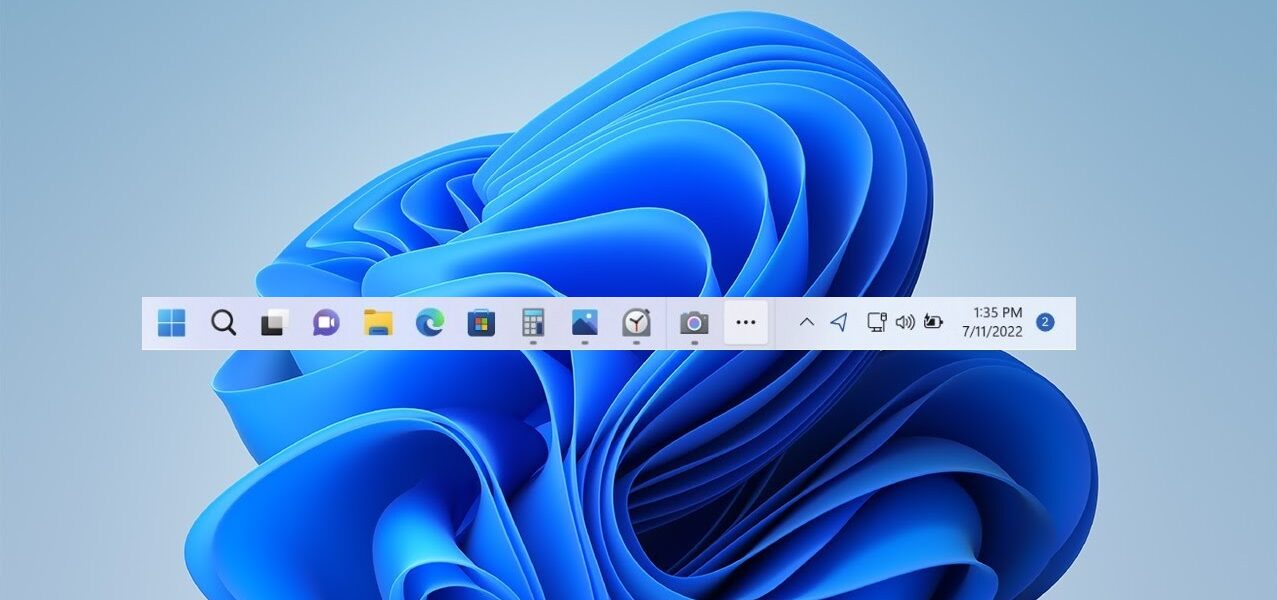Open the Windows Start menu
1277x600 pixels.
click(171, 323)
